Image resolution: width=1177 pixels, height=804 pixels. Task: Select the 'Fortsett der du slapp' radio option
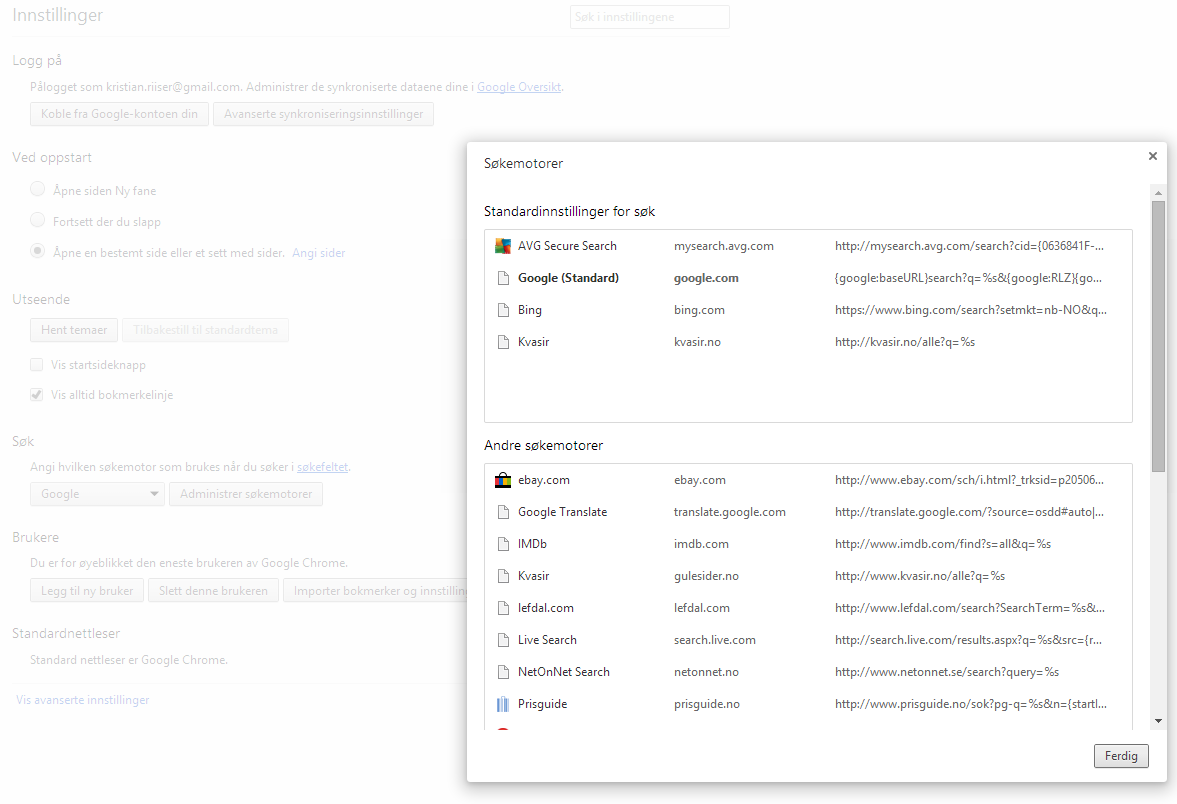38,220
